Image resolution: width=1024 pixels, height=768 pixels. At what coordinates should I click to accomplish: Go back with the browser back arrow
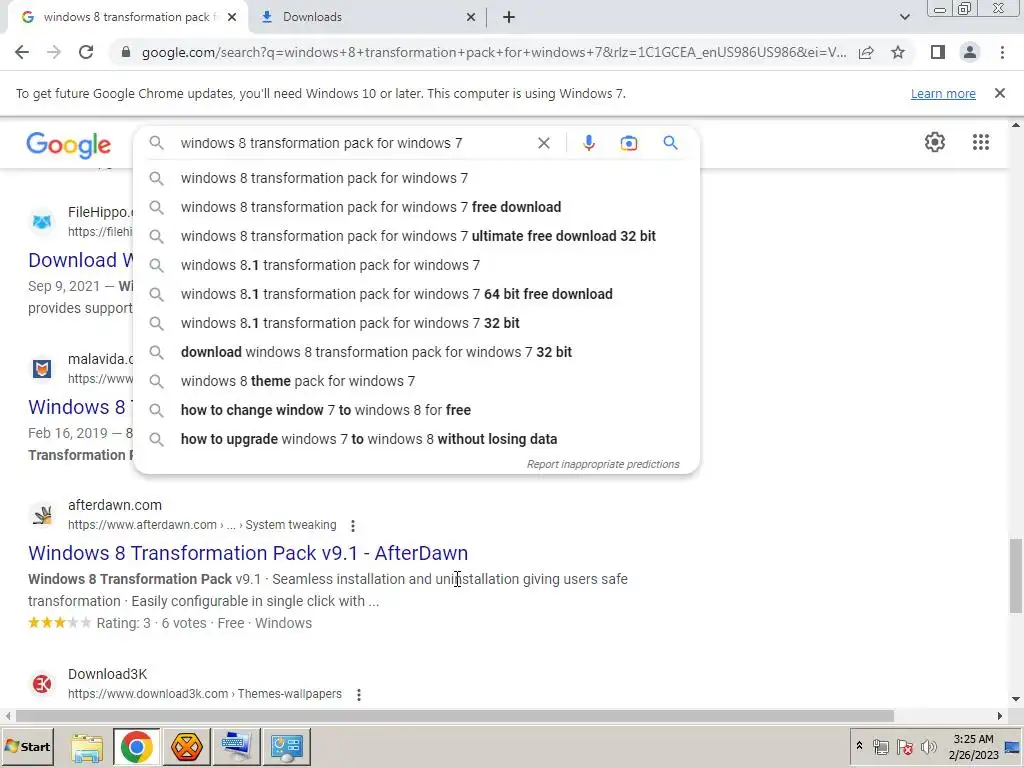(x=22, y=52)
